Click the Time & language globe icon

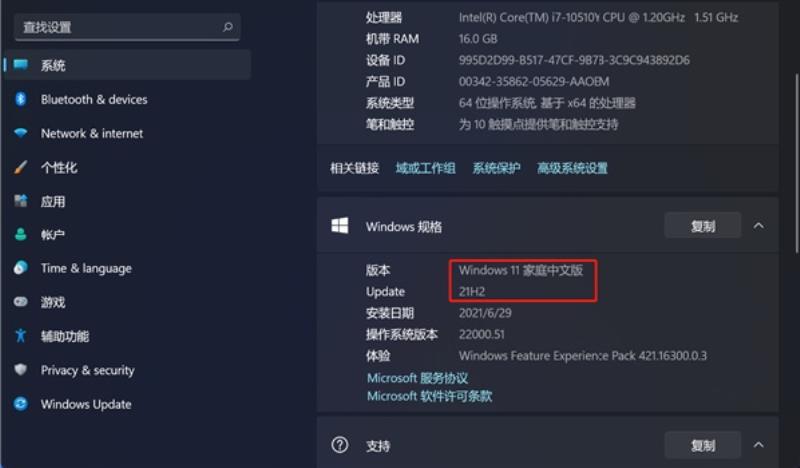pos(20,268)
